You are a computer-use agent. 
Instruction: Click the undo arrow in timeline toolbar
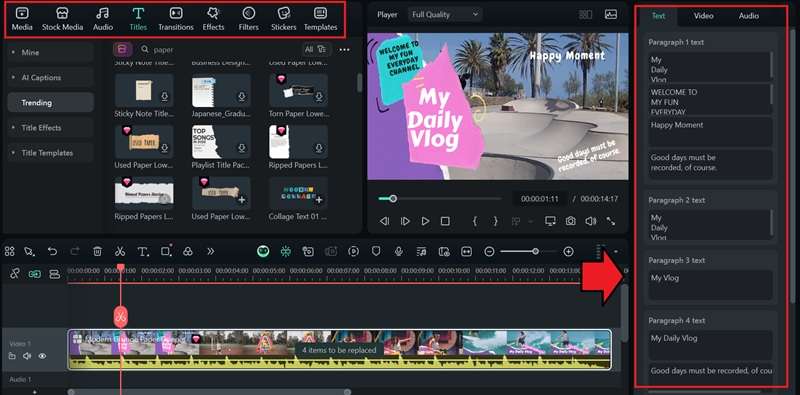click(x=52, y=251)
